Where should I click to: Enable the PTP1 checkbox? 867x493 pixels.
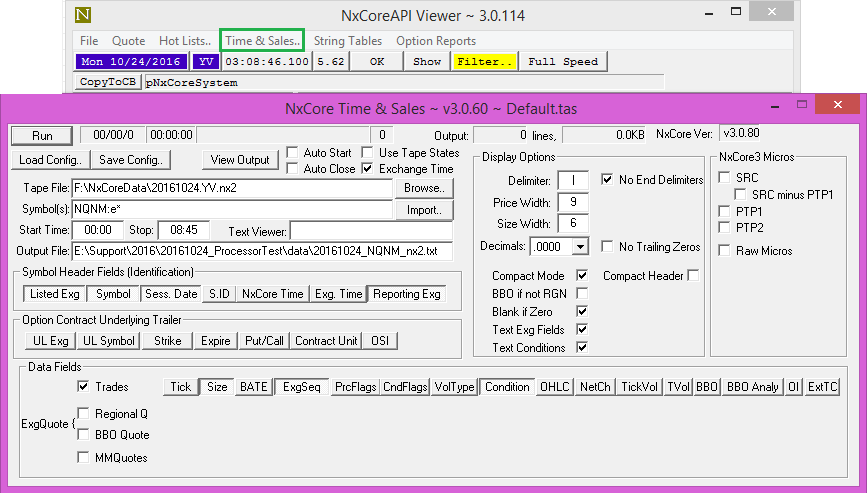tap(724, 211)
